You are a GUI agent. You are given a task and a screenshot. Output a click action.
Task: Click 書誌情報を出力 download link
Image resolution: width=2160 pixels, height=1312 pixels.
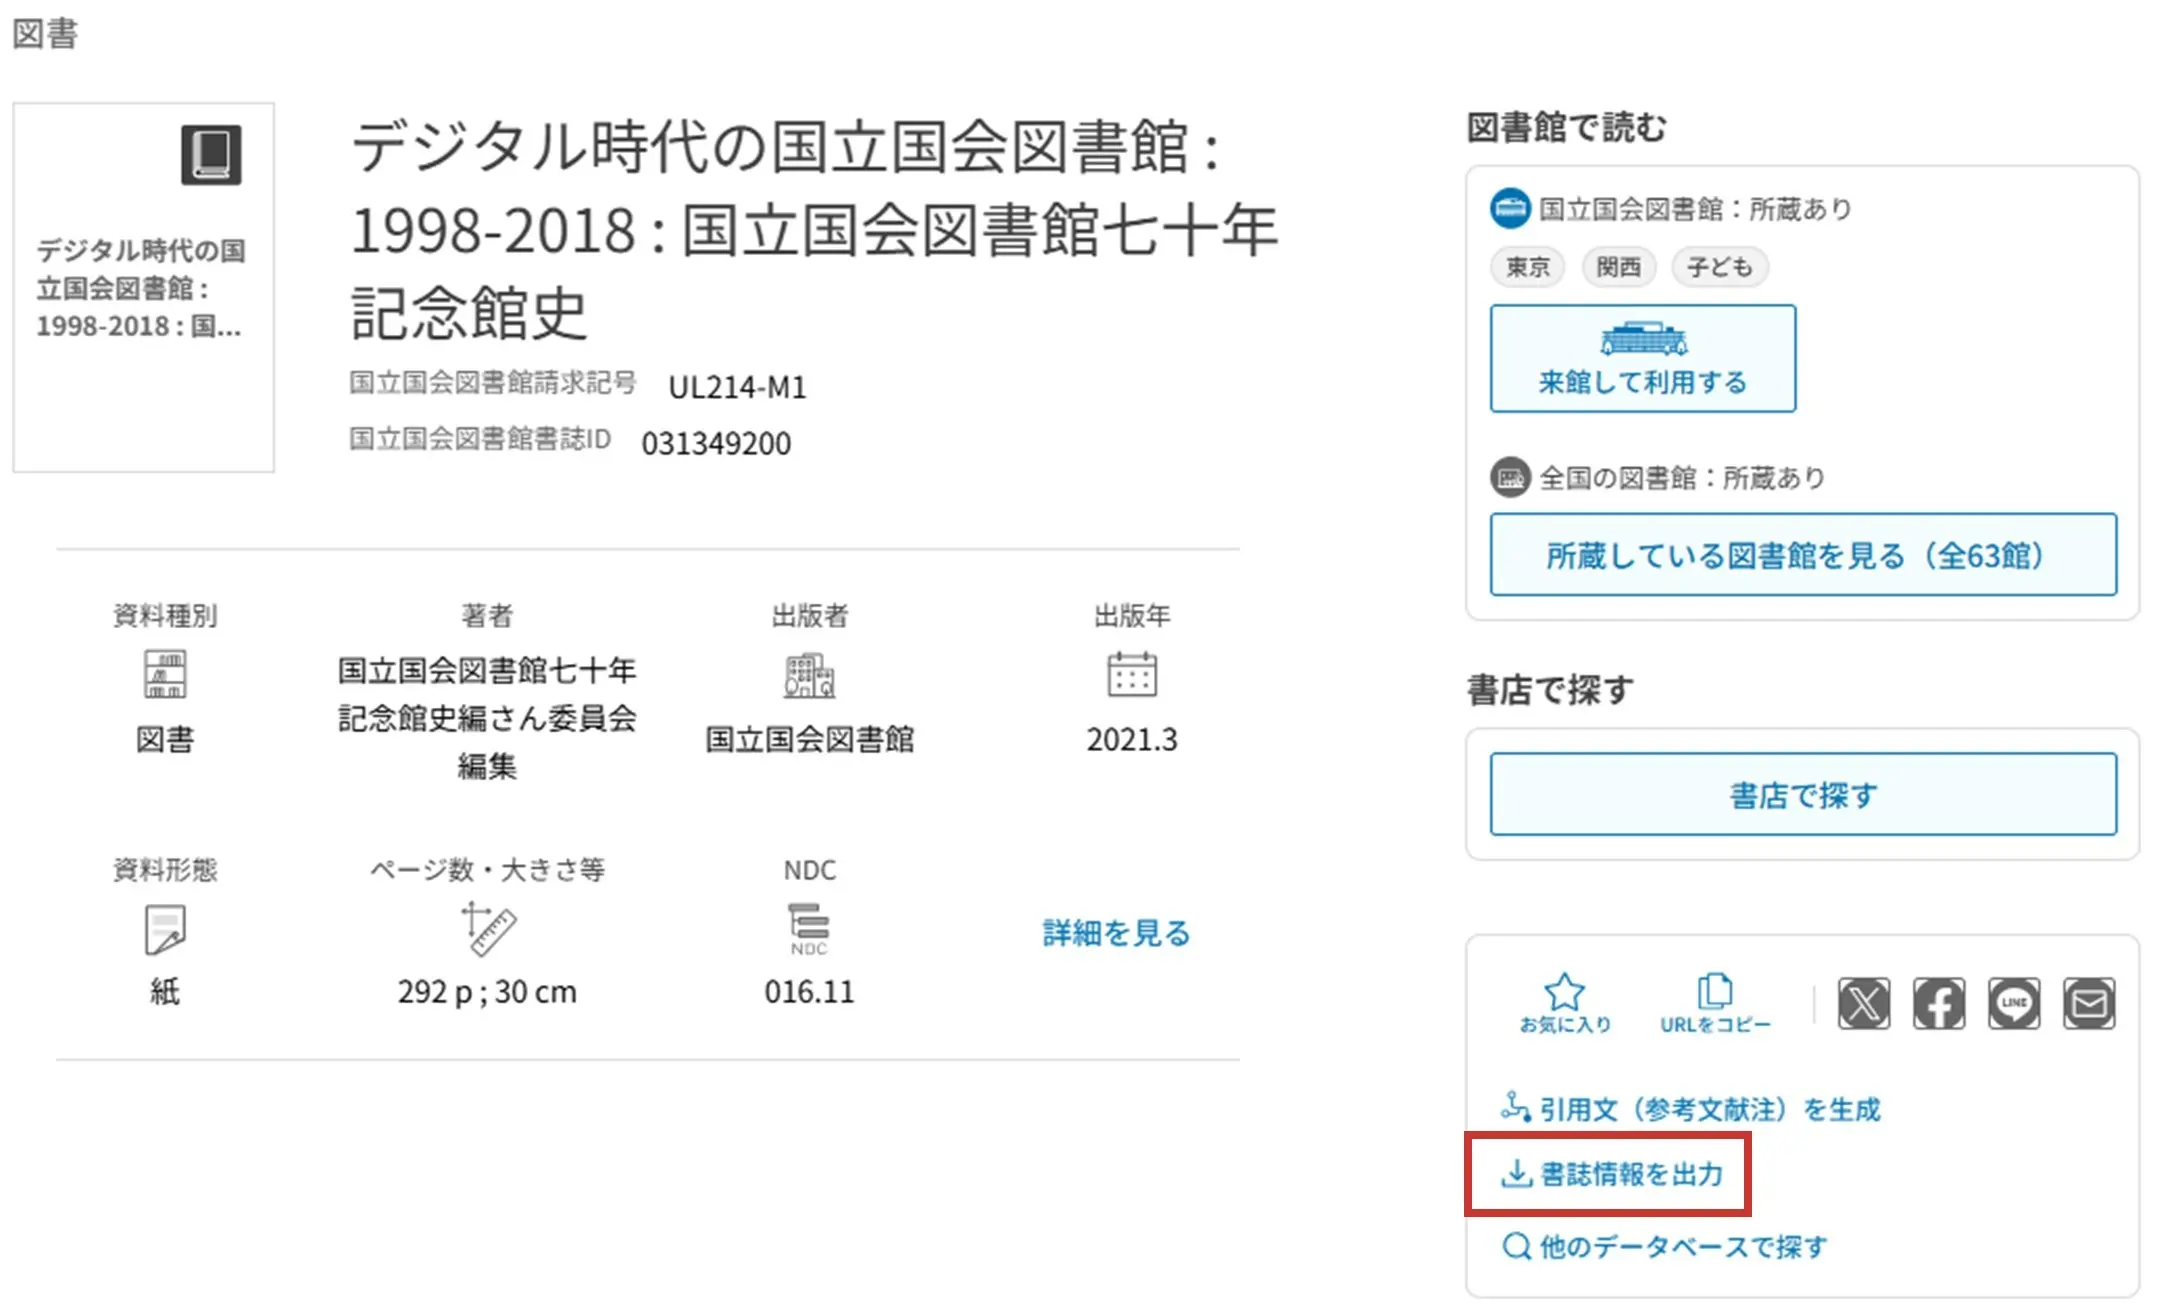[x=1612, y=1174]
